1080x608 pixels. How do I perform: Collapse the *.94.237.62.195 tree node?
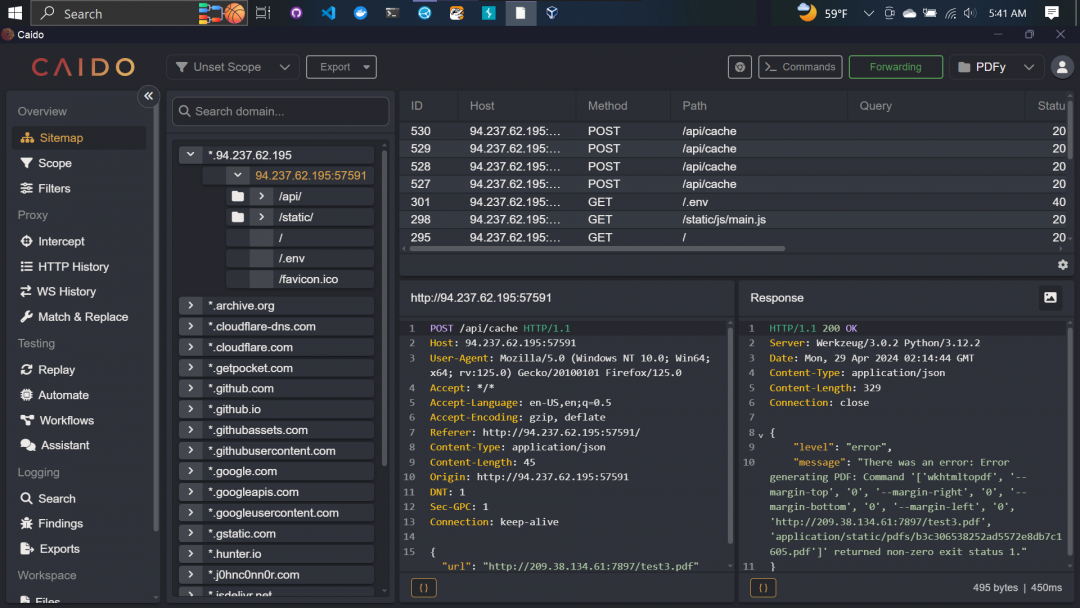[191, 155]
